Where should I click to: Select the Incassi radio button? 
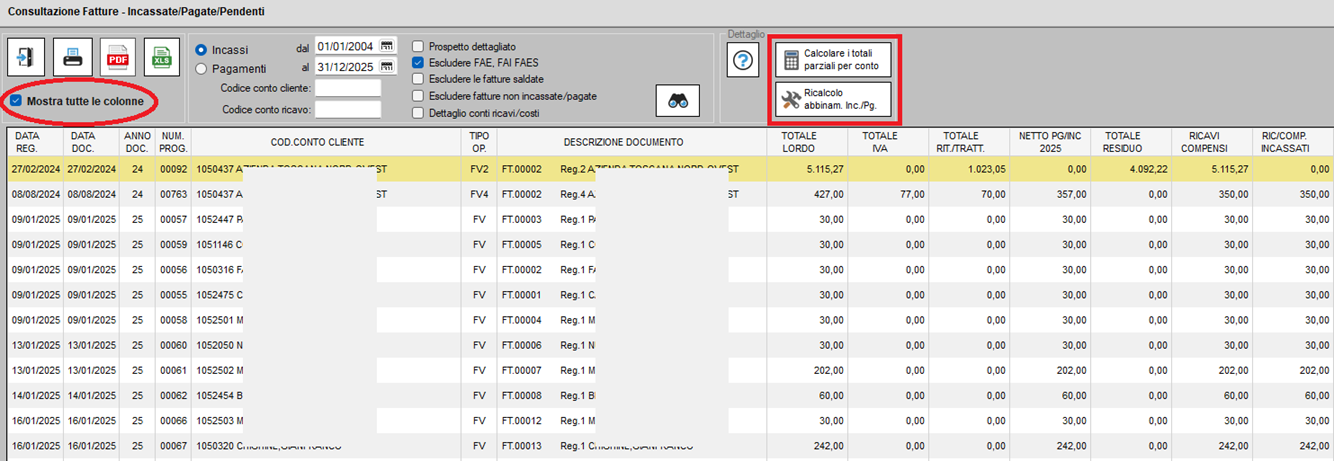click(x=202, y=49)
